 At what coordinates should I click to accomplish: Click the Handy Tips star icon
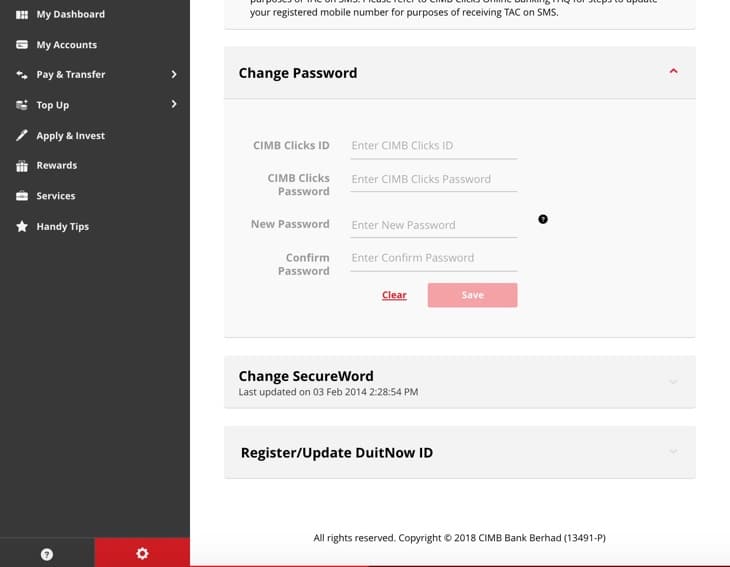[x=22, y=226]
